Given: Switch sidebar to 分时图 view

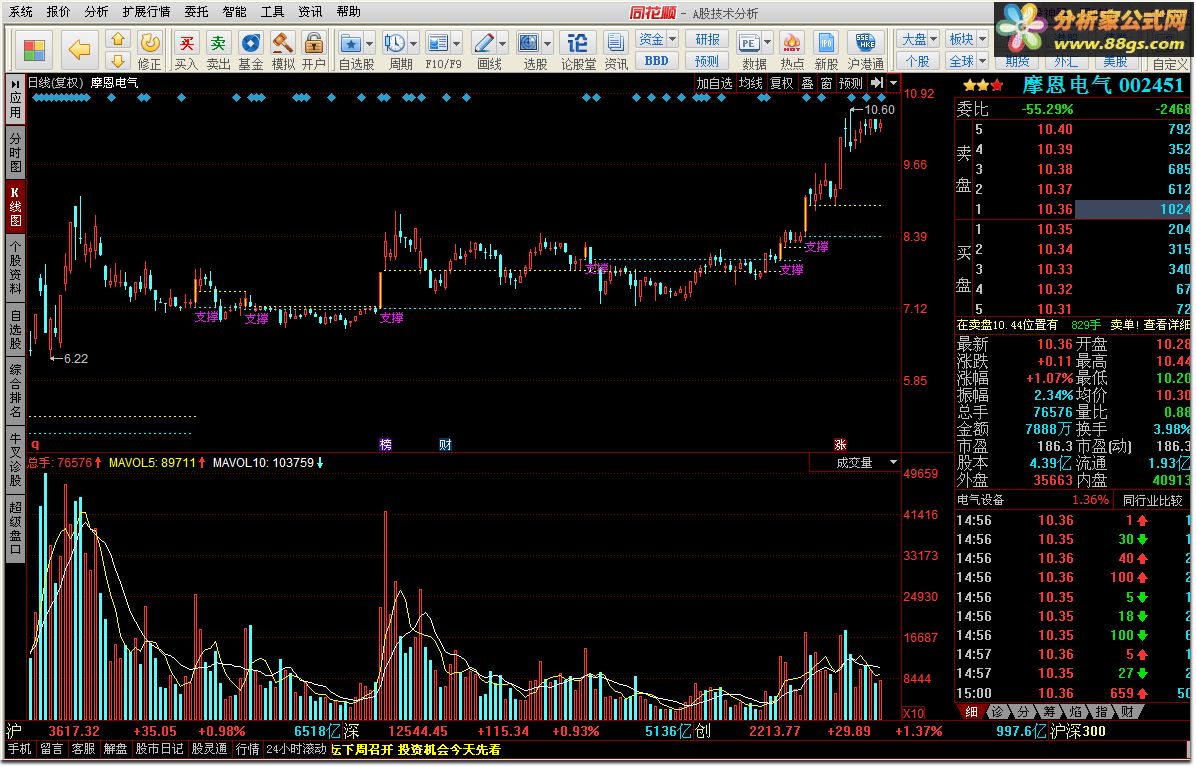Looking at the screenshot, I should pyautogui.click(x=15, y=152).
